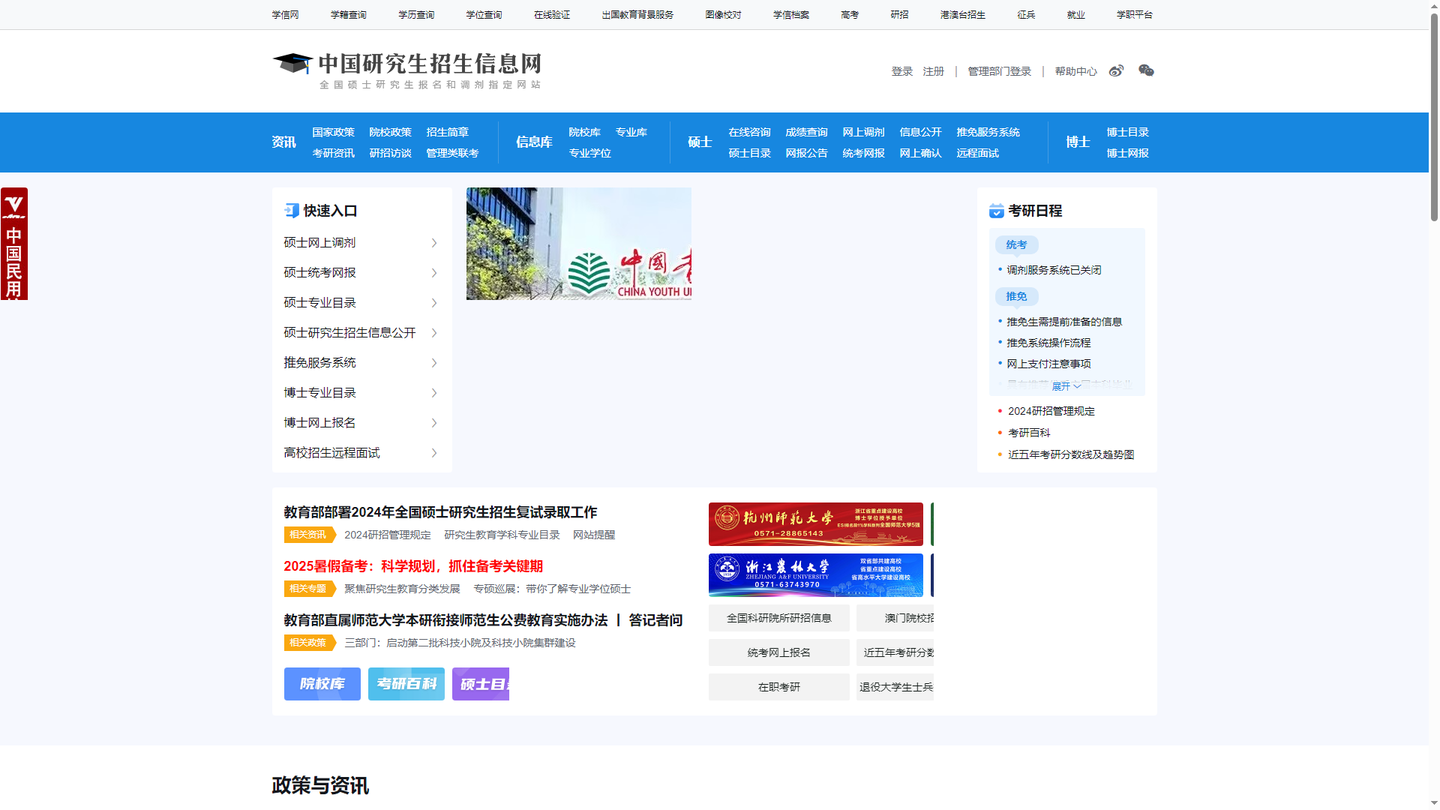The image size is (1440, 810).
Task: Expand the 硕士研究生招生信息公开 arrow
Action: (434, 333)
